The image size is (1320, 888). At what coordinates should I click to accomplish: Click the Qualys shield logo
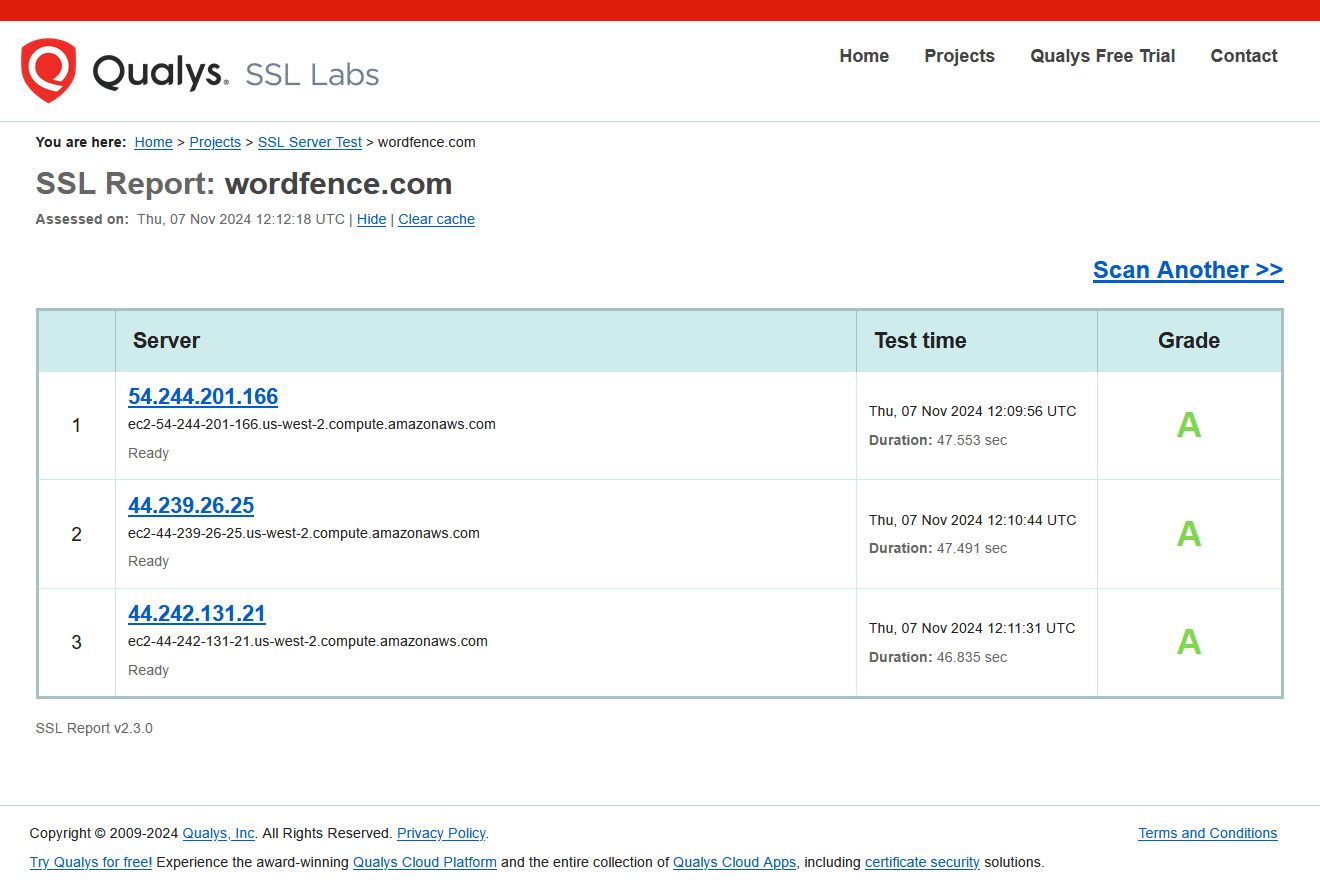coord(49,70)
